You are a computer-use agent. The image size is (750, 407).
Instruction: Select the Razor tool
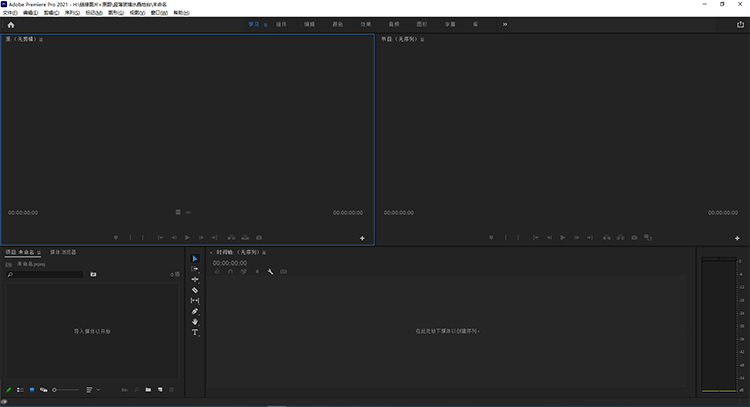(195, 290)
